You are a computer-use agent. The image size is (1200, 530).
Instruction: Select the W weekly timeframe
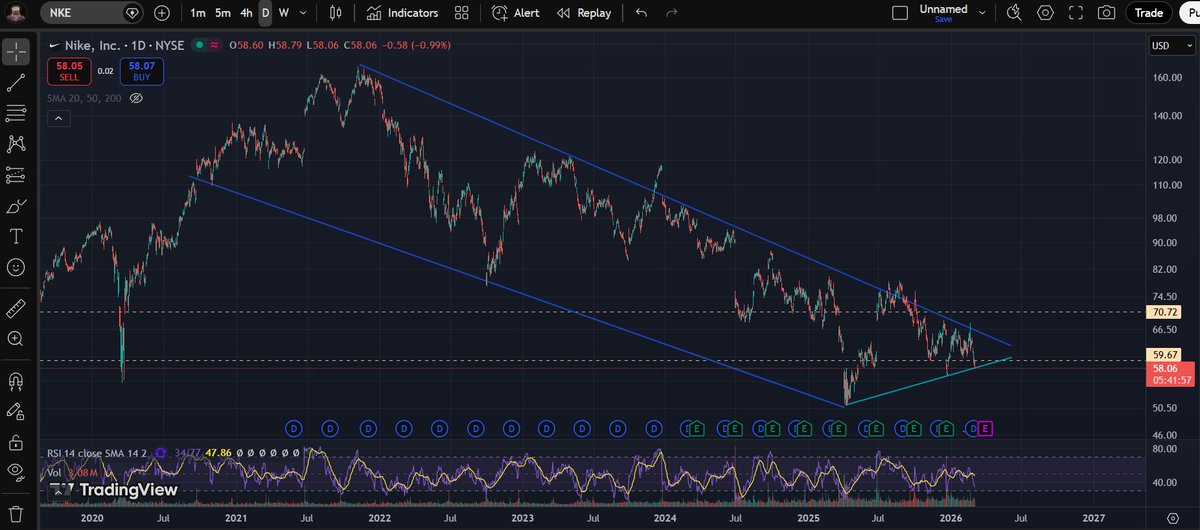[284, 13]
